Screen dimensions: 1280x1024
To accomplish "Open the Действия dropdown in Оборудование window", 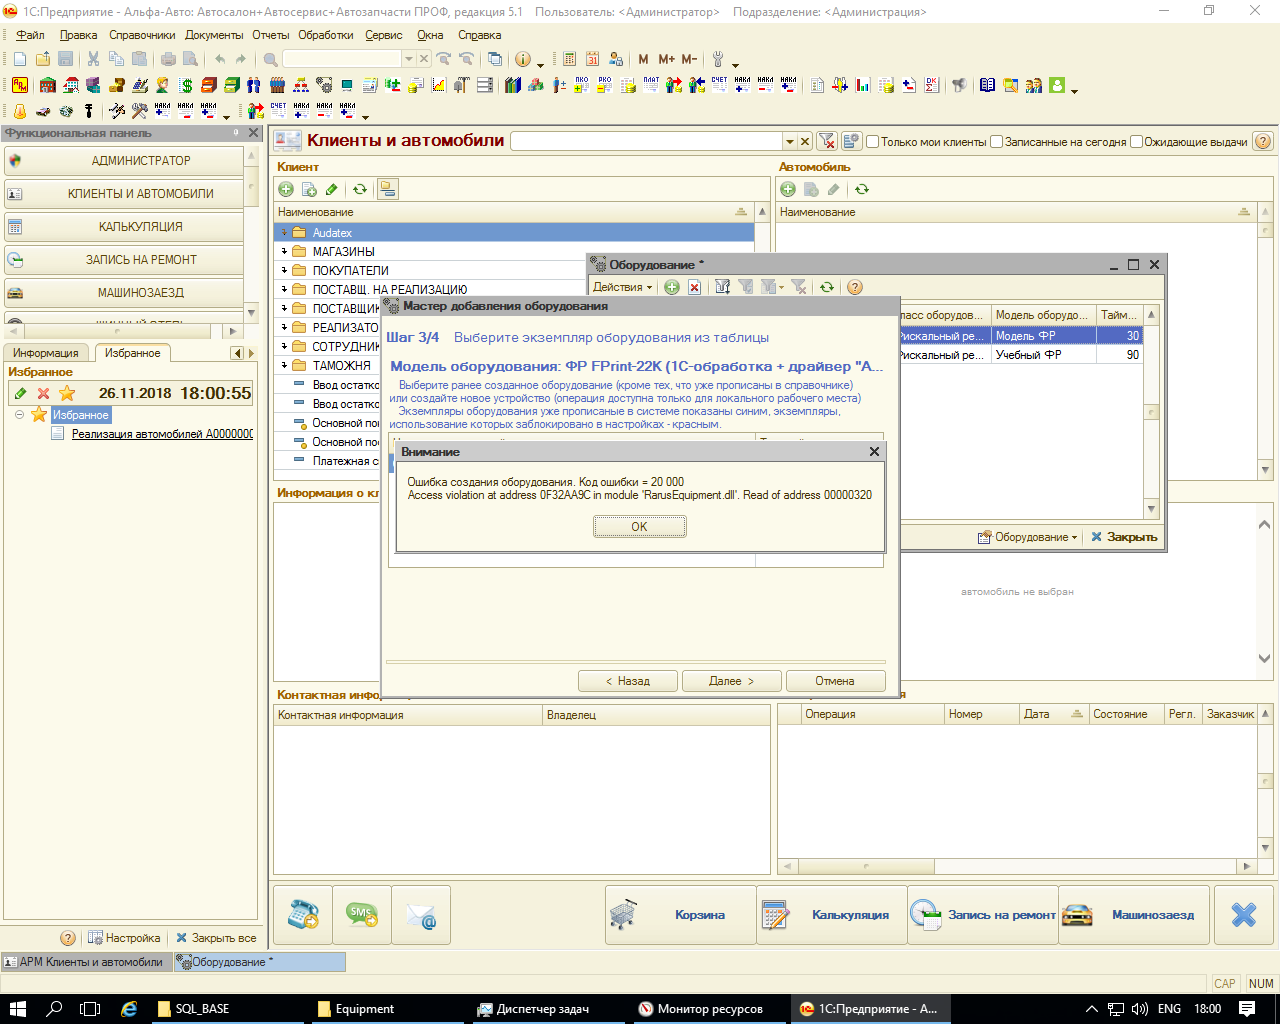I will [x=622, y=287].
